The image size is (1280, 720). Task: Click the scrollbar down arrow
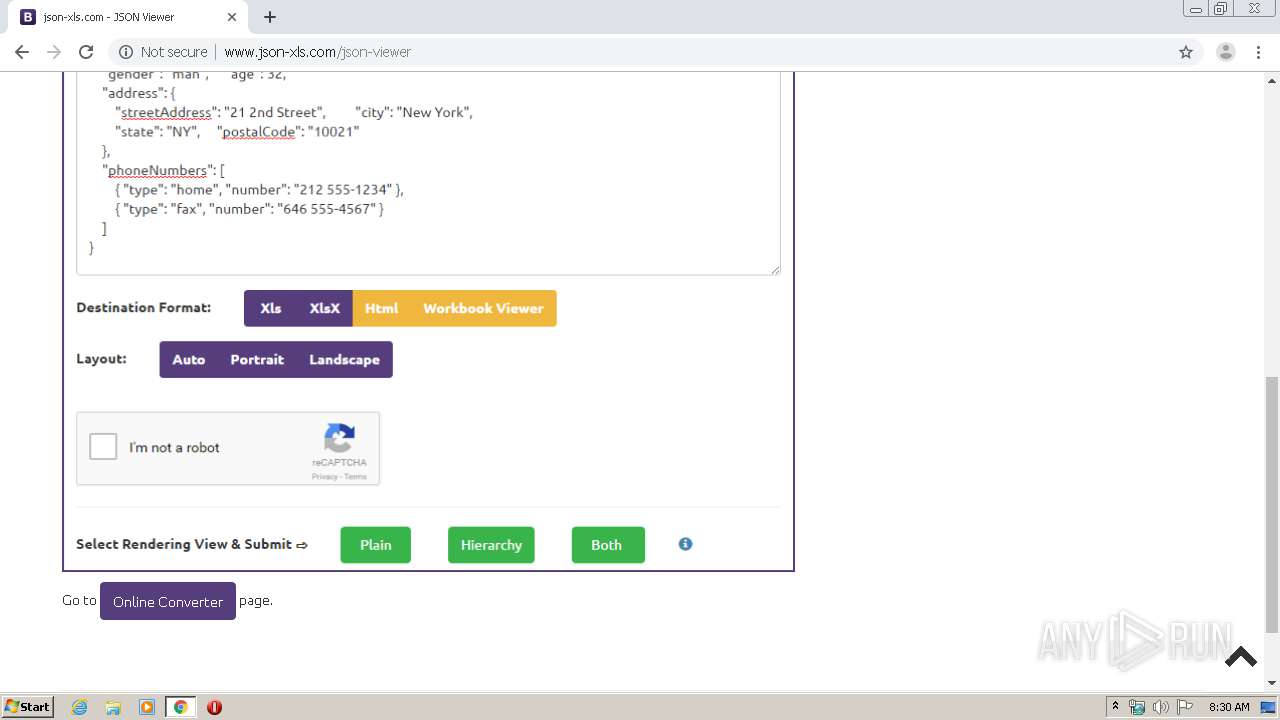click(1271, 683)
